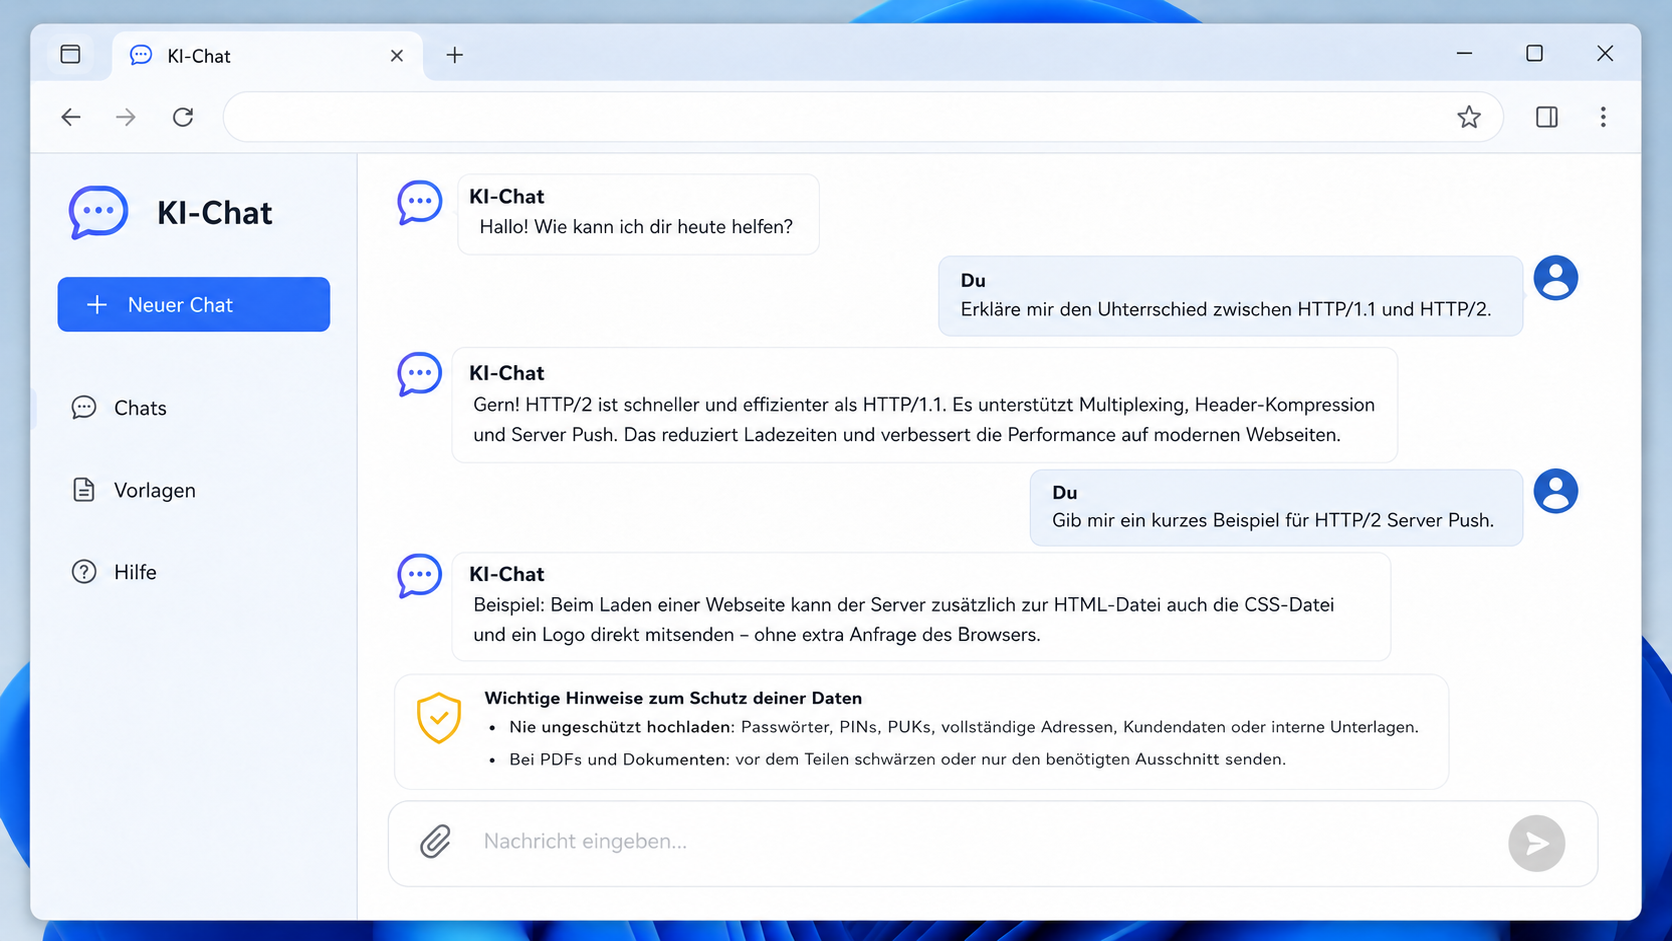Screen dimensions: 1672x941
Task: Open Vorlagen in sidebar
Action: pos(154,490)
